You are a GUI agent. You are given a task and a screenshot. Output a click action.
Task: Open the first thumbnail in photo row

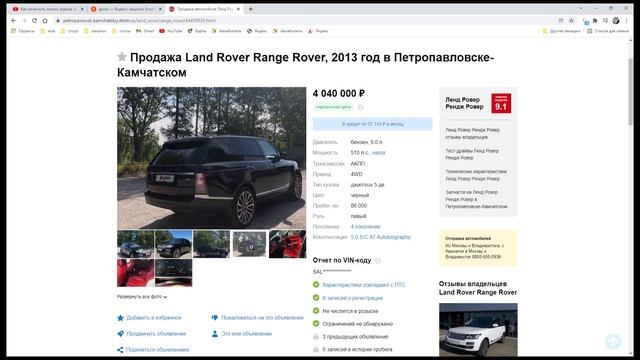tap(136, 244)
